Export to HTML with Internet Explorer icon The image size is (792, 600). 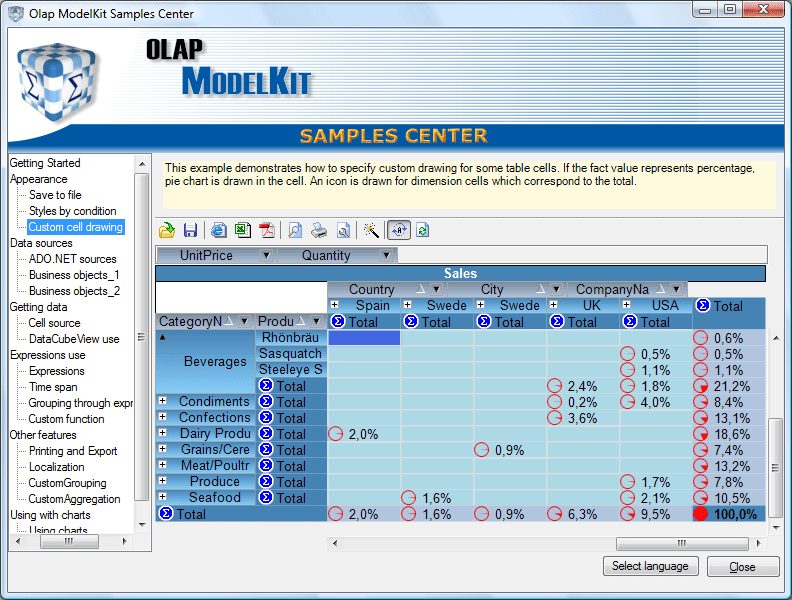point(218,230)
